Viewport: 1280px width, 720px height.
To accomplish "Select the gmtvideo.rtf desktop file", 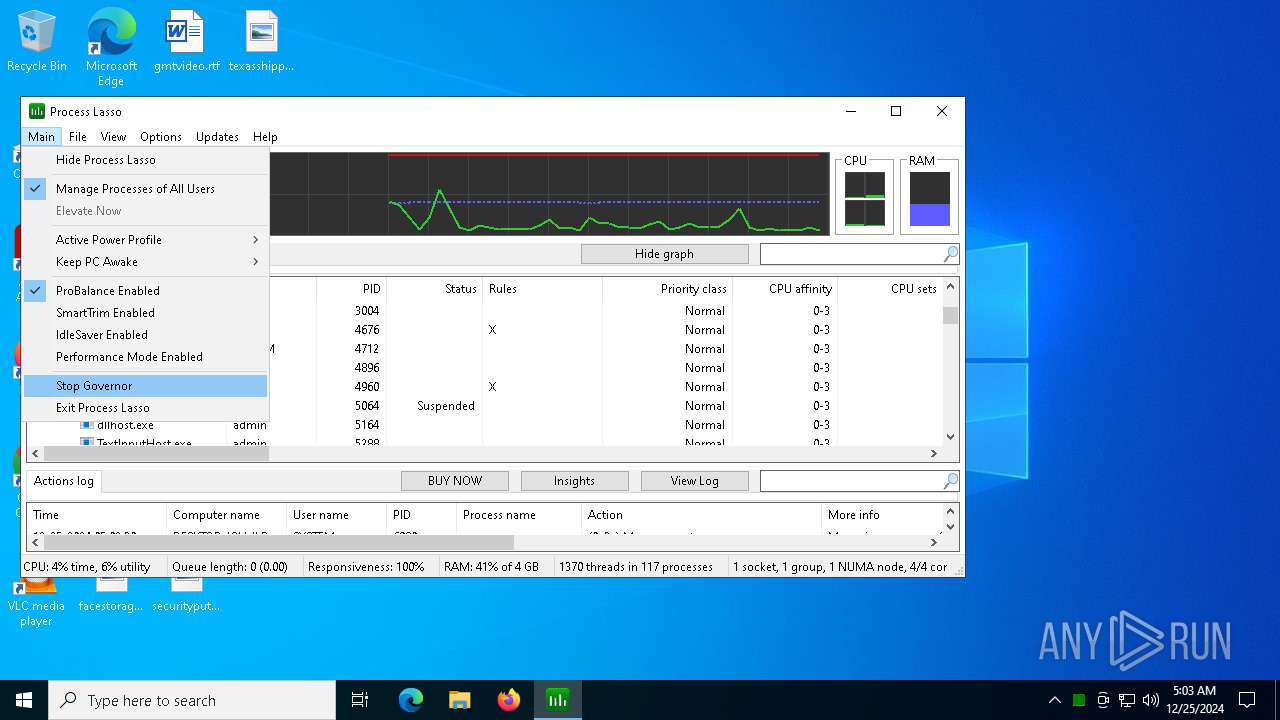I will click(186, 41).
